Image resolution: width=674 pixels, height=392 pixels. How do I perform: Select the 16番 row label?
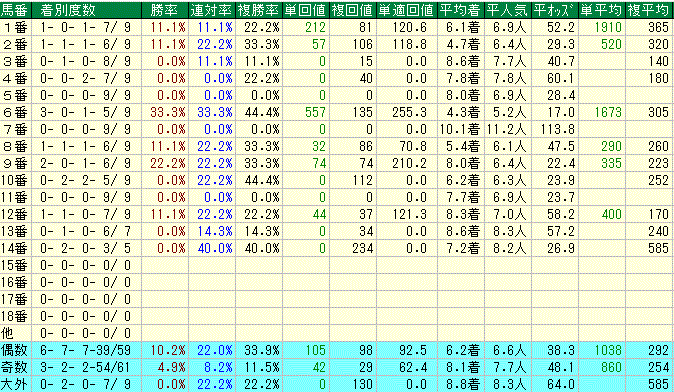click(x=14, y=282)
